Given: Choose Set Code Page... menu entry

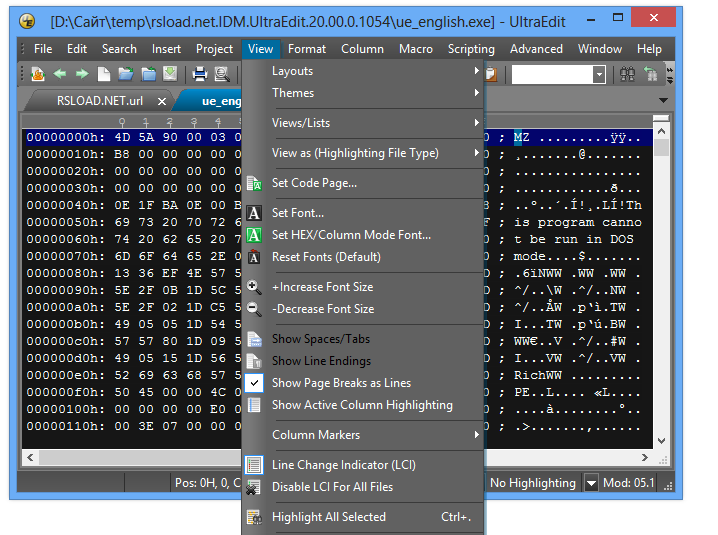Looking at the screenshot, I should (314, 183).
